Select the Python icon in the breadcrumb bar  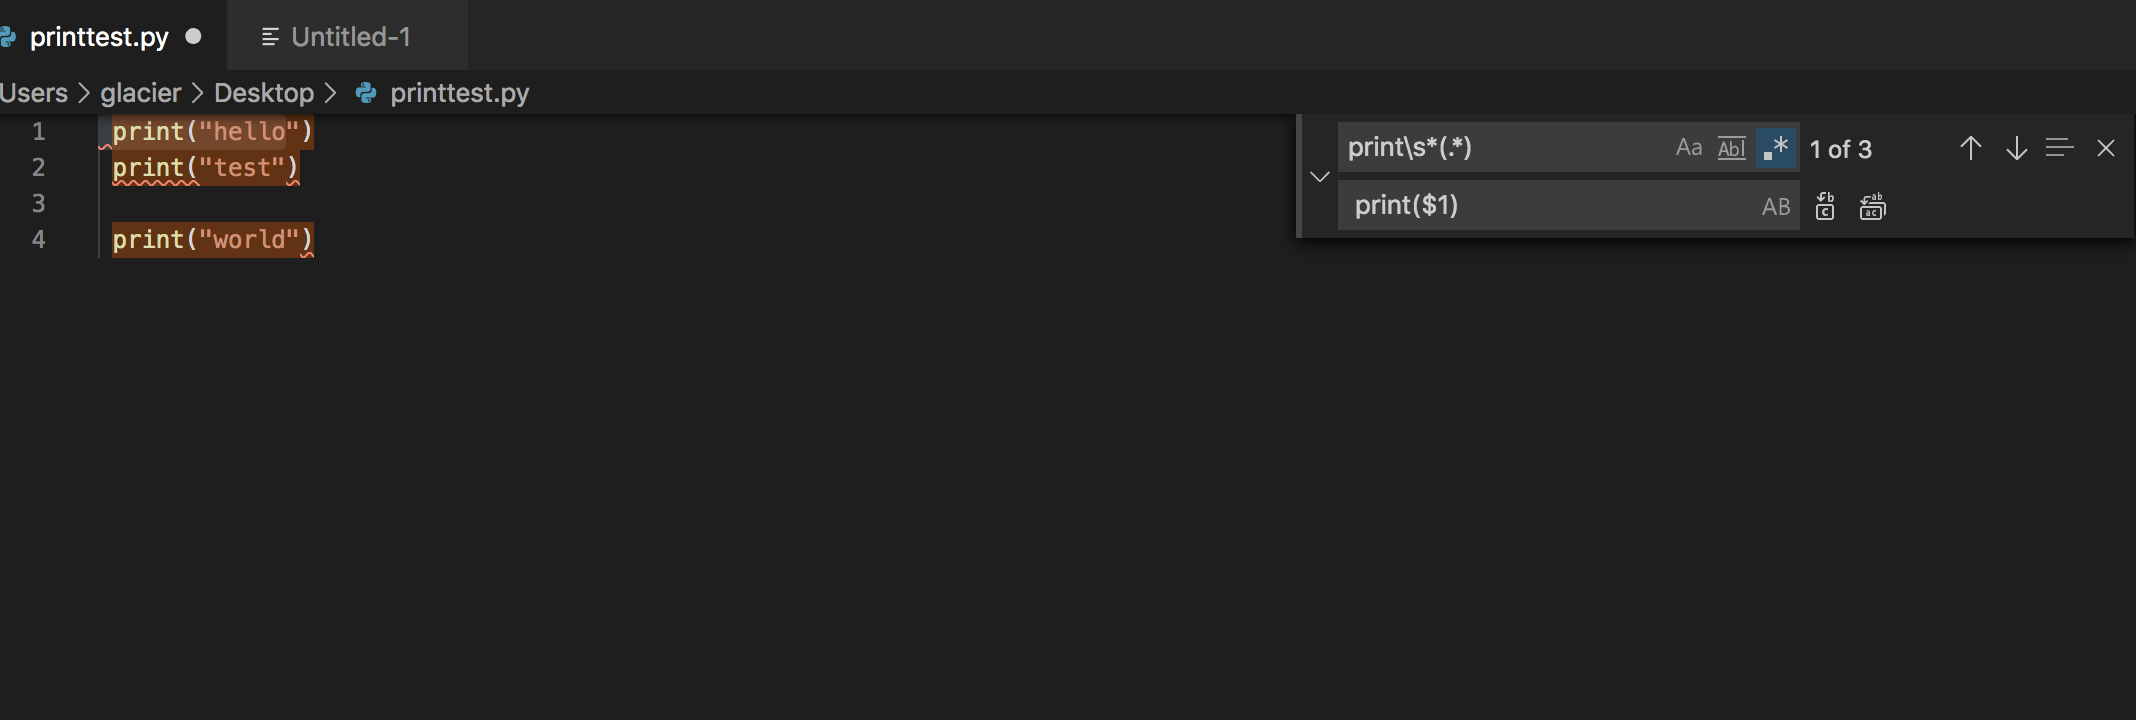coord(365,93)
